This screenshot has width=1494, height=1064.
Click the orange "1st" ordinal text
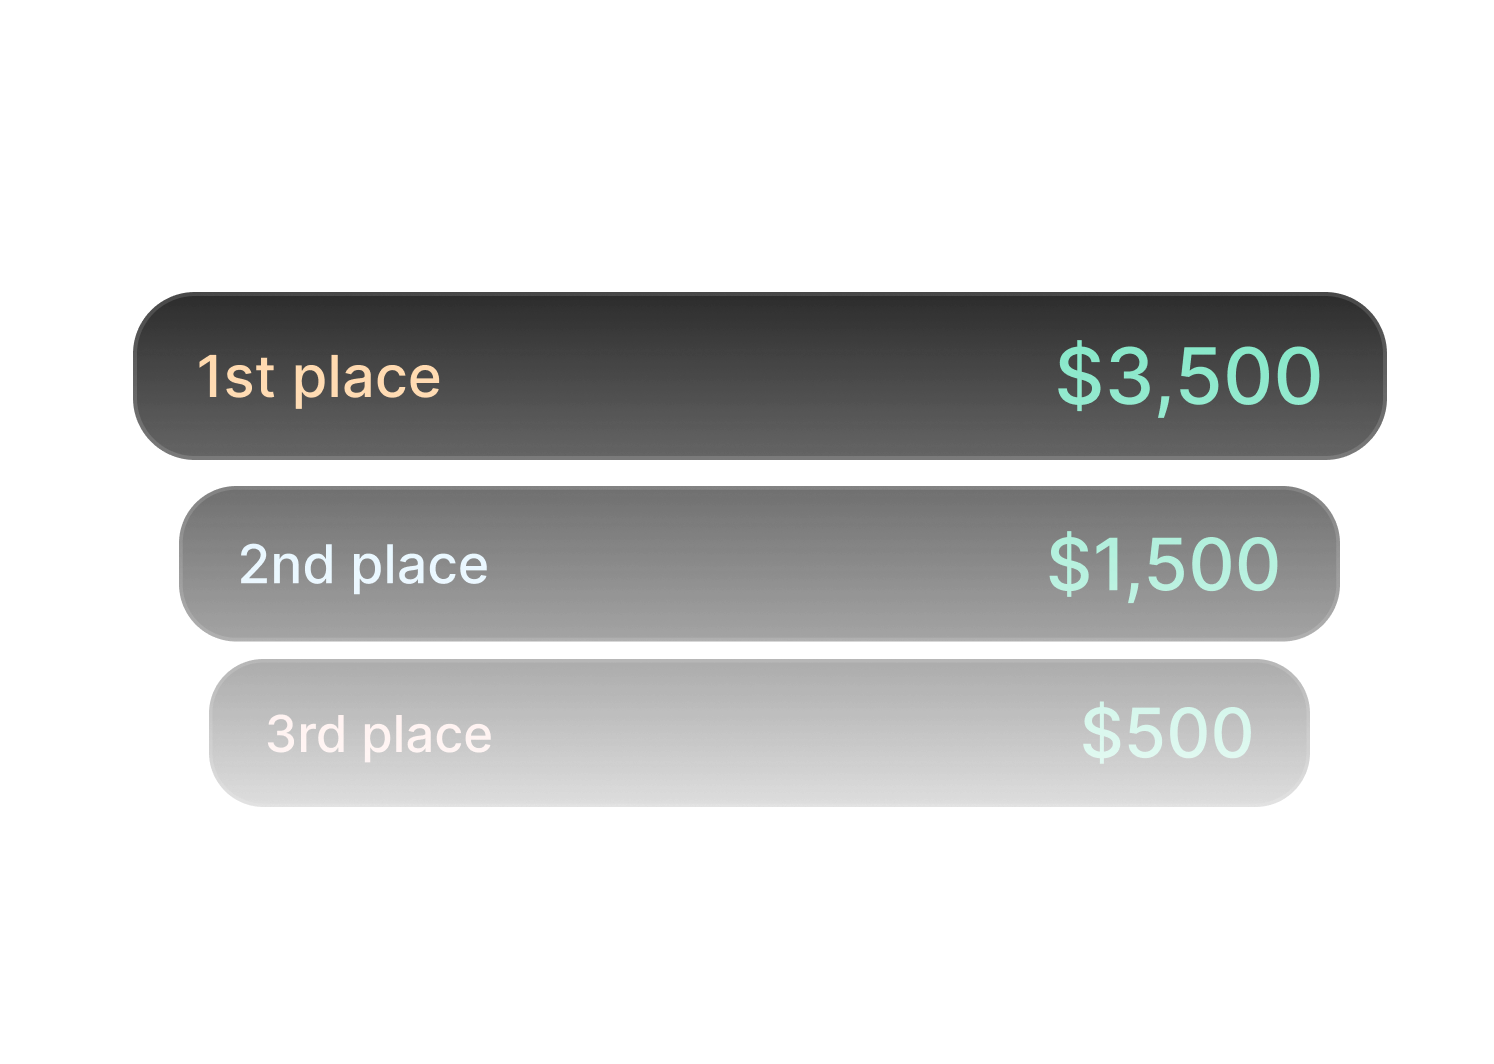tap(235, 377)
